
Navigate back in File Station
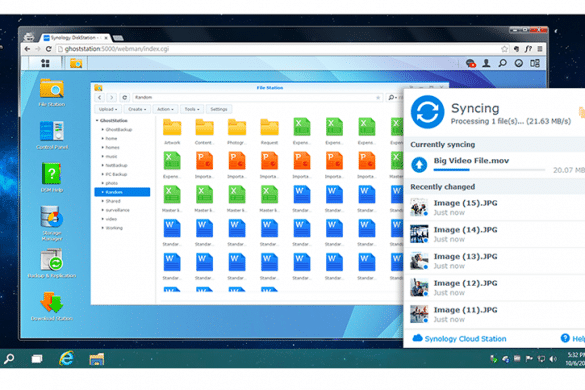(x=100, y=97)
